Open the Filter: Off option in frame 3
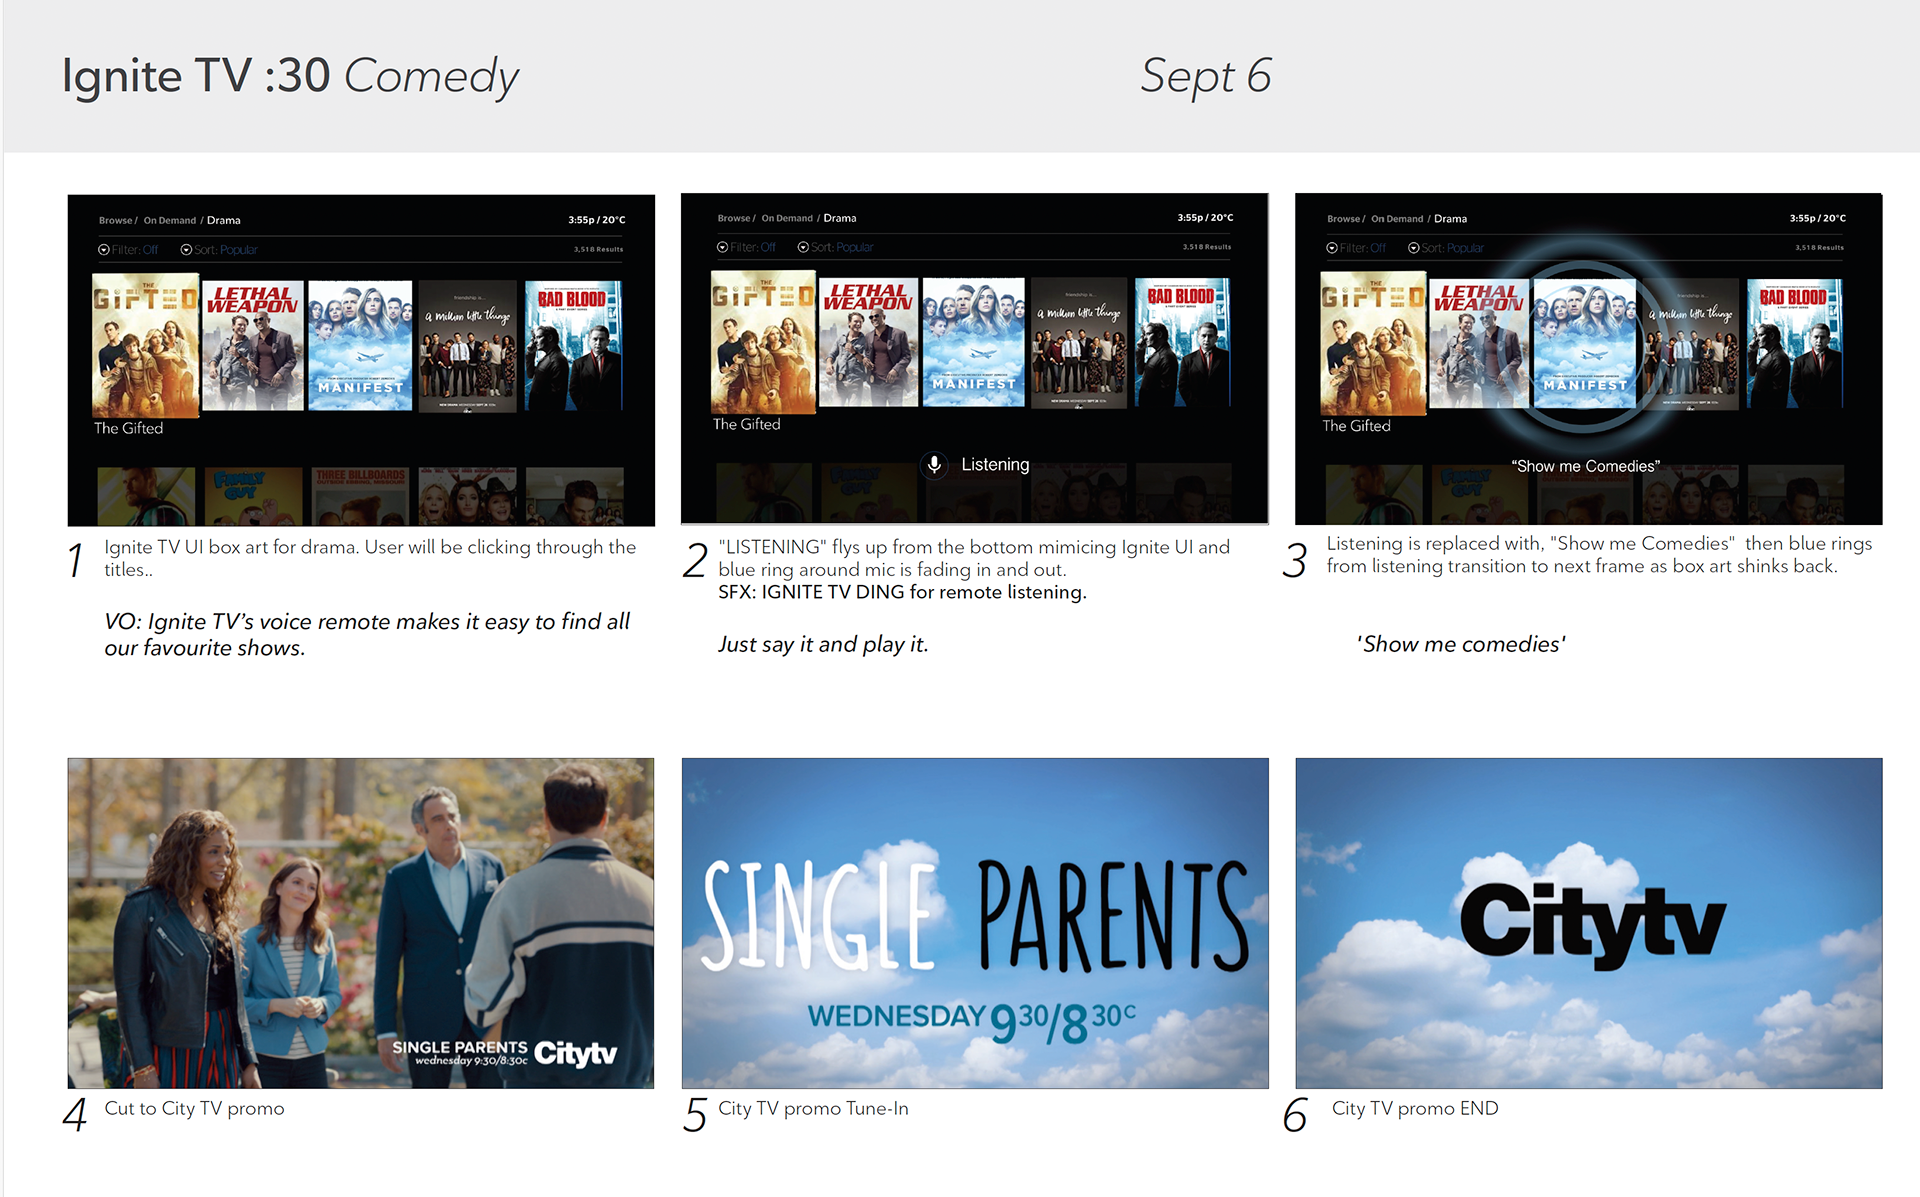Screen dimensions: 1920x1197 [1356, 248]
